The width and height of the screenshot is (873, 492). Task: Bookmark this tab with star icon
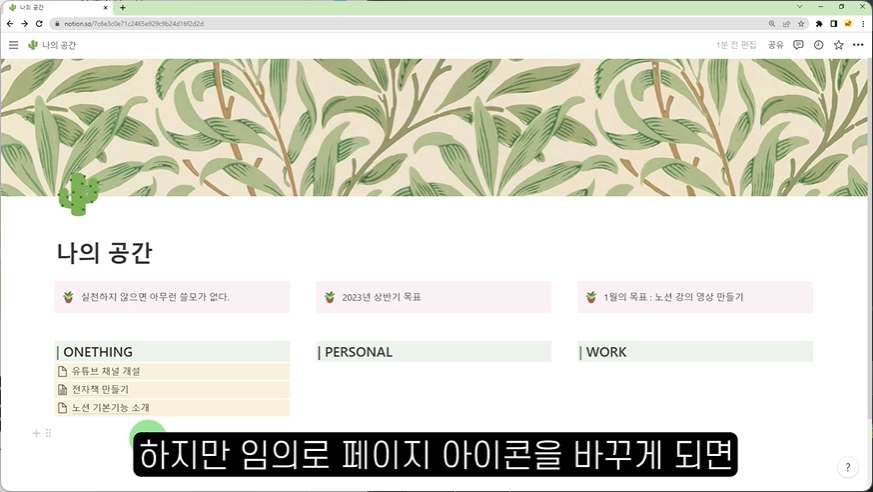pyautogui.click(x=801, y=23)
